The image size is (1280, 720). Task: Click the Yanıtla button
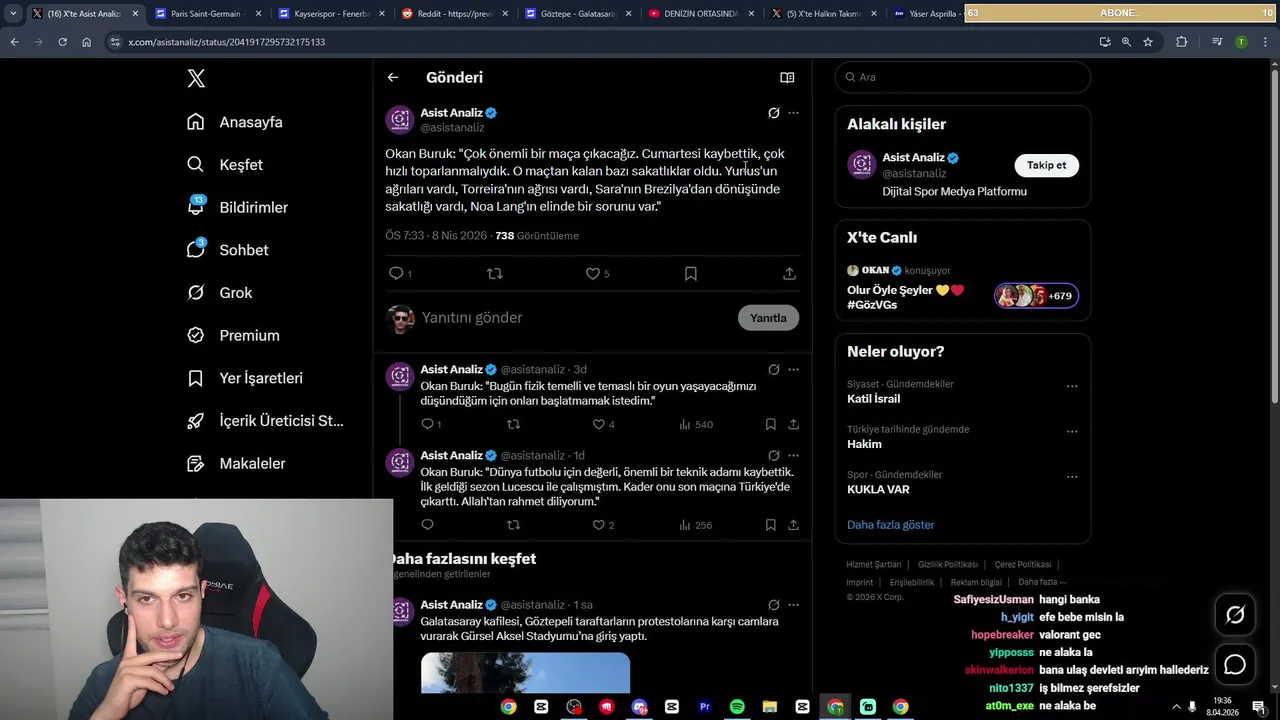pyautogui.click(x=768, y=318)
